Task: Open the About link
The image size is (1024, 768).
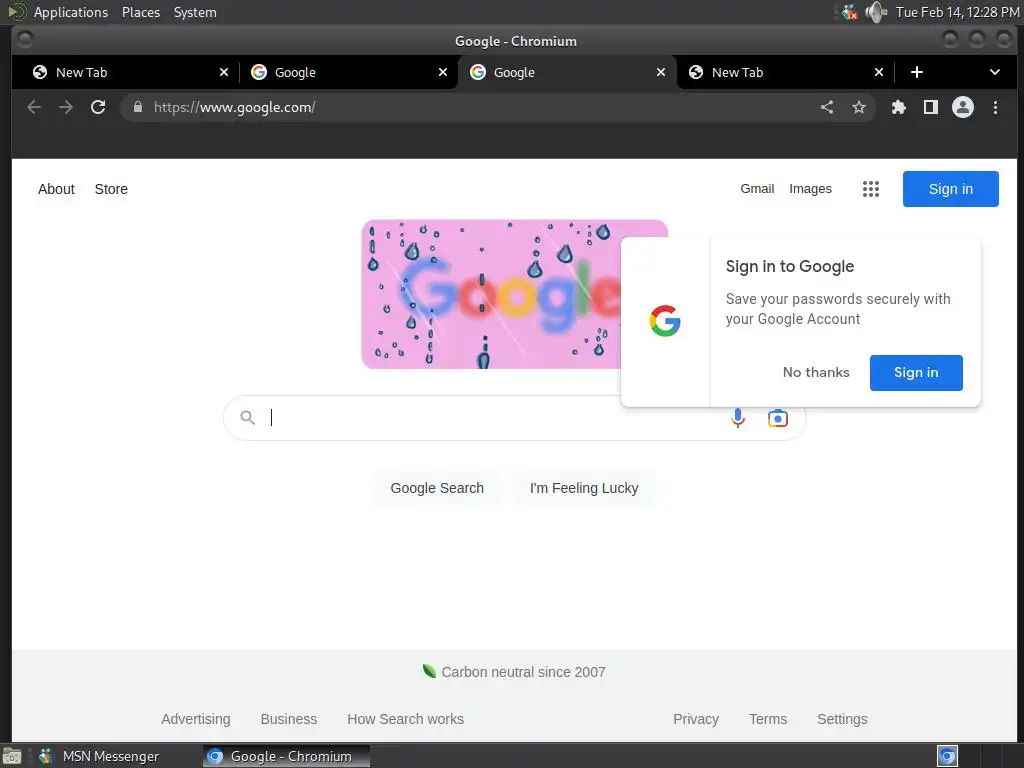Action: coord(56,189)
